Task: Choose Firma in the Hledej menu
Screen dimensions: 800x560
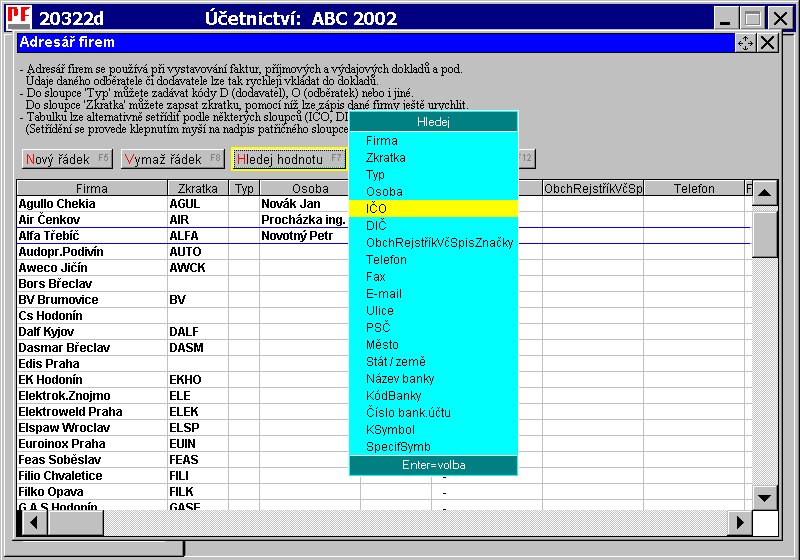Action: pyautogui.click(x=433, y=141)
